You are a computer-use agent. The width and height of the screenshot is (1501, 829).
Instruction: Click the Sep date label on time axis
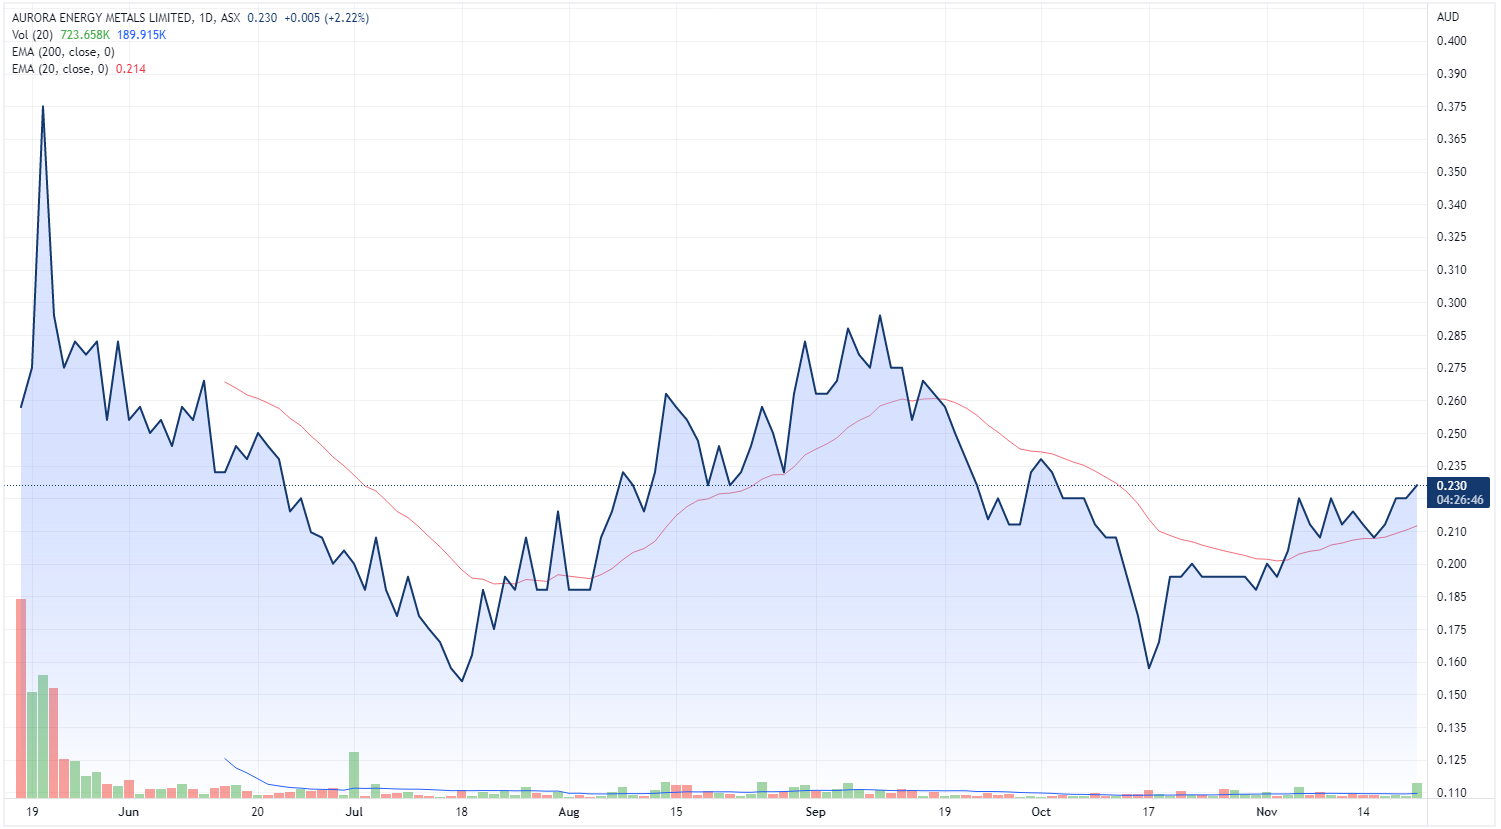point(816,812)
